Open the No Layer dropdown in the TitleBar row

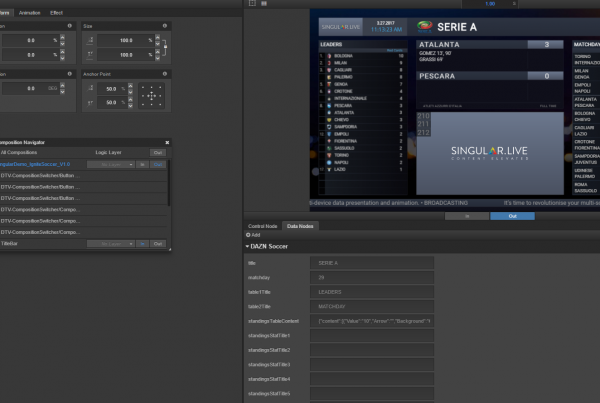(x=111, y=244)
